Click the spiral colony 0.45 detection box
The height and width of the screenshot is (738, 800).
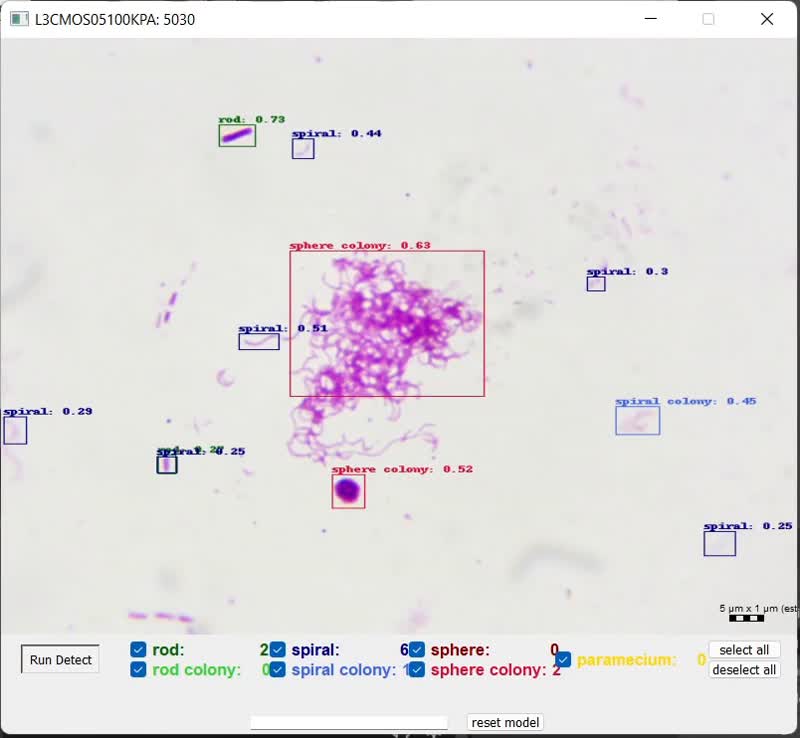point(638,421)
